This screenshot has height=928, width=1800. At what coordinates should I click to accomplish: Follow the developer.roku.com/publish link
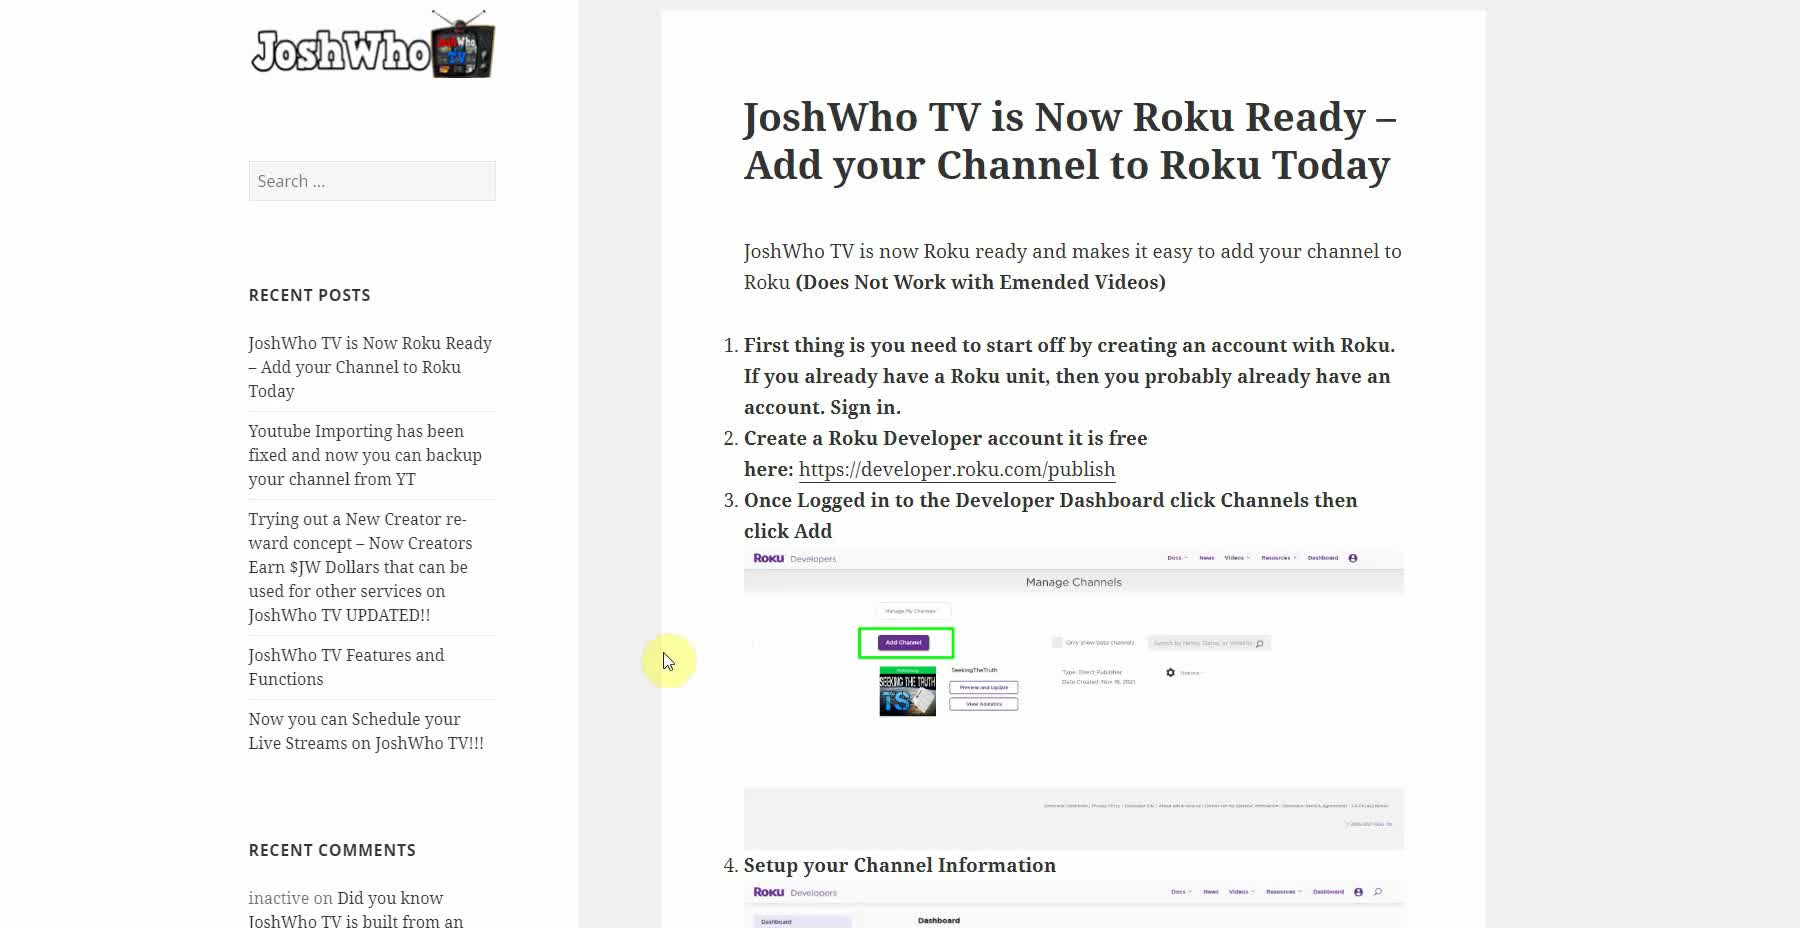coord(957,469)
